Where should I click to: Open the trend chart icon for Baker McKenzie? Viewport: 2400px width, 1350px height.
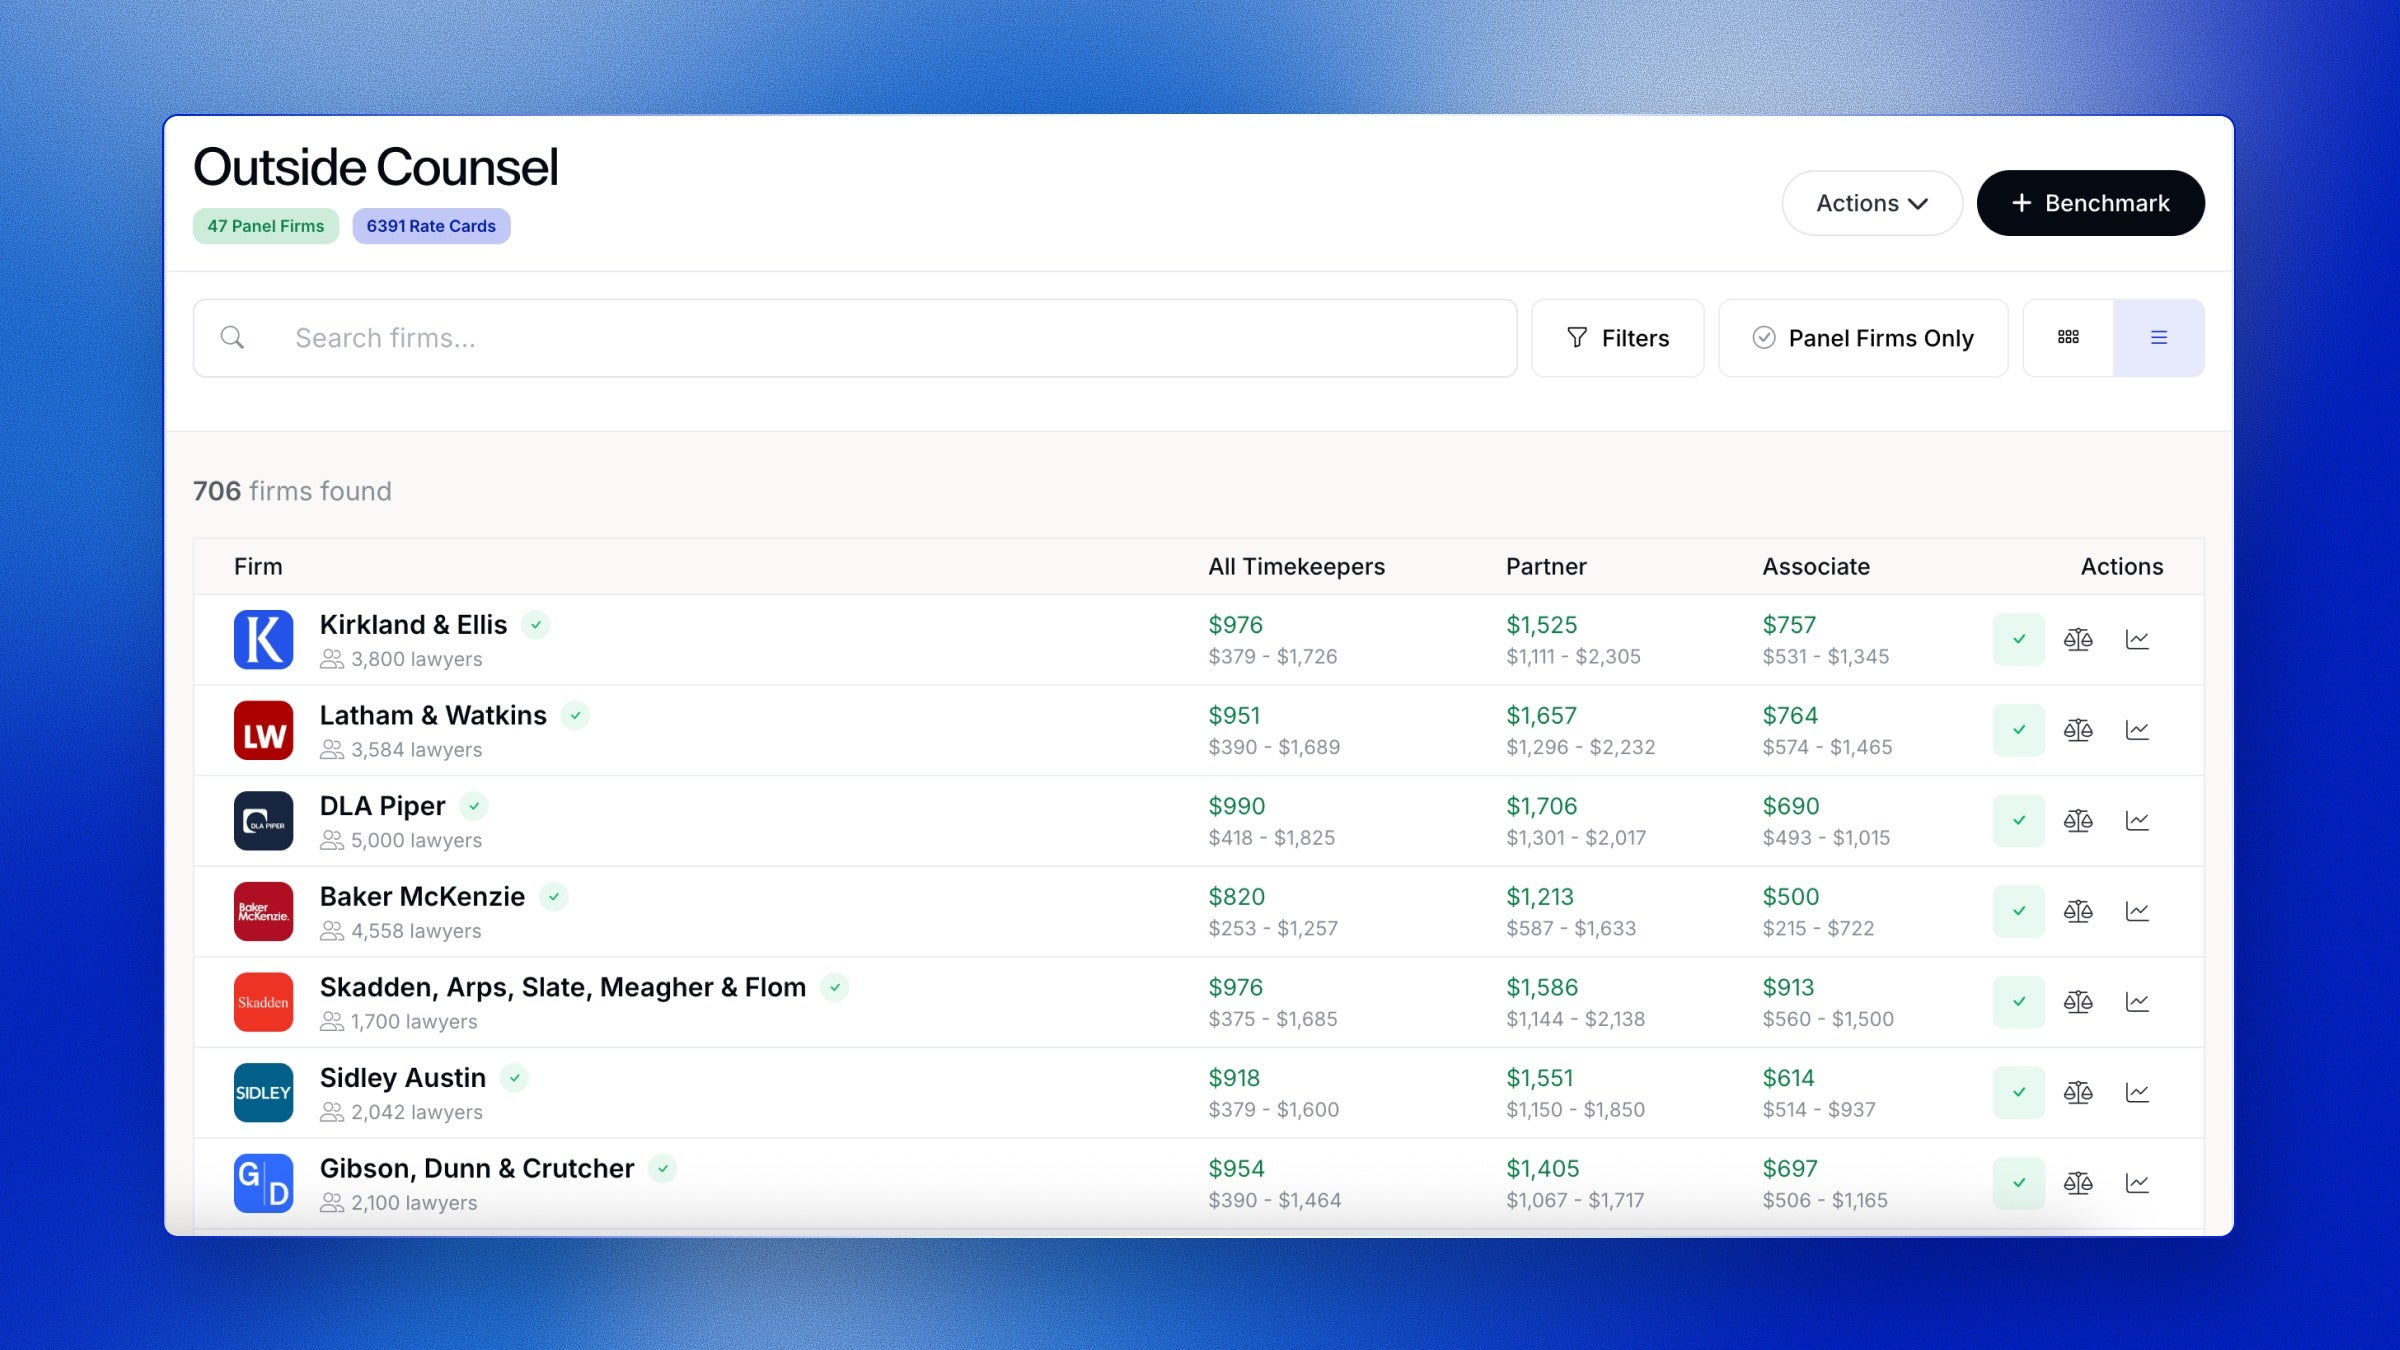pyautogui.click(x=2137, y=911)
